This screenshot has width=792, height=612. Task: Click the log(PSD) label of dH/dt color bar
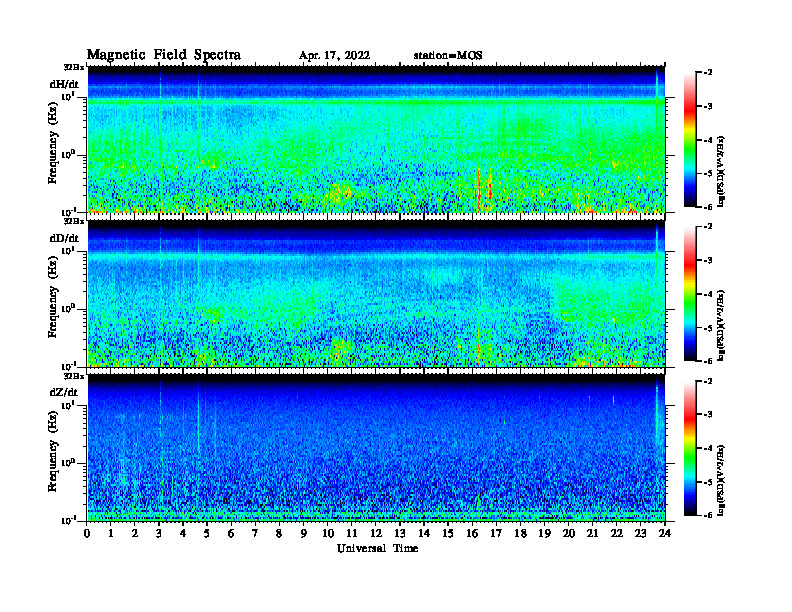(x=721, y=171)
